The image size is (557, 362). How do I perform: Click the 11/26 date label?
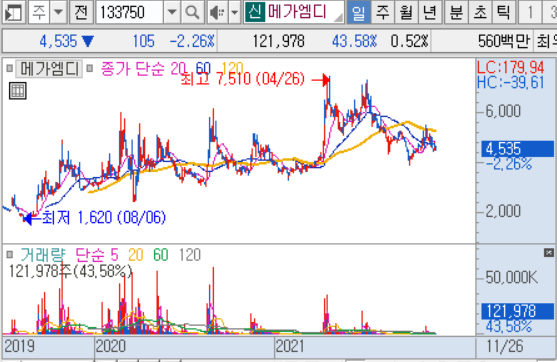click(x=505, y=346)
